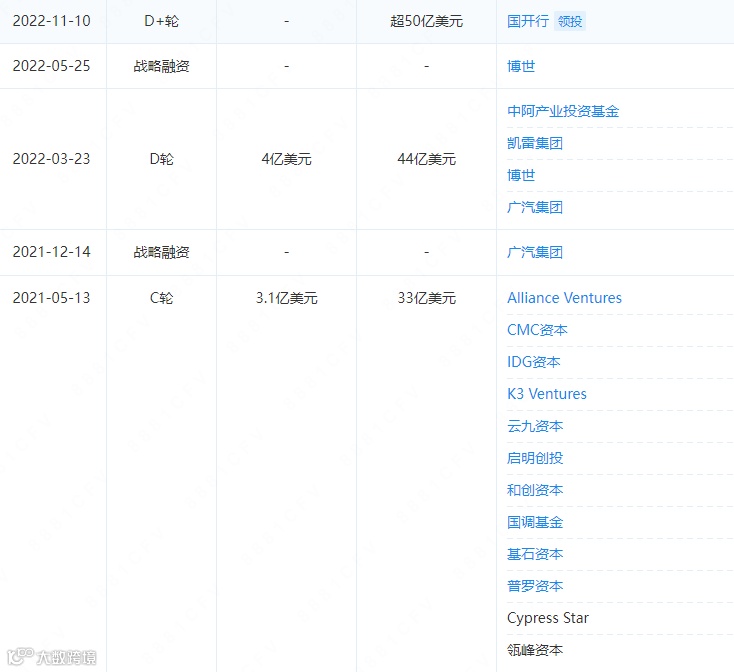Select 战略融资 in 2022-05-25 row
Viewport: 734px width, 672px height.
tap(161, 66)
